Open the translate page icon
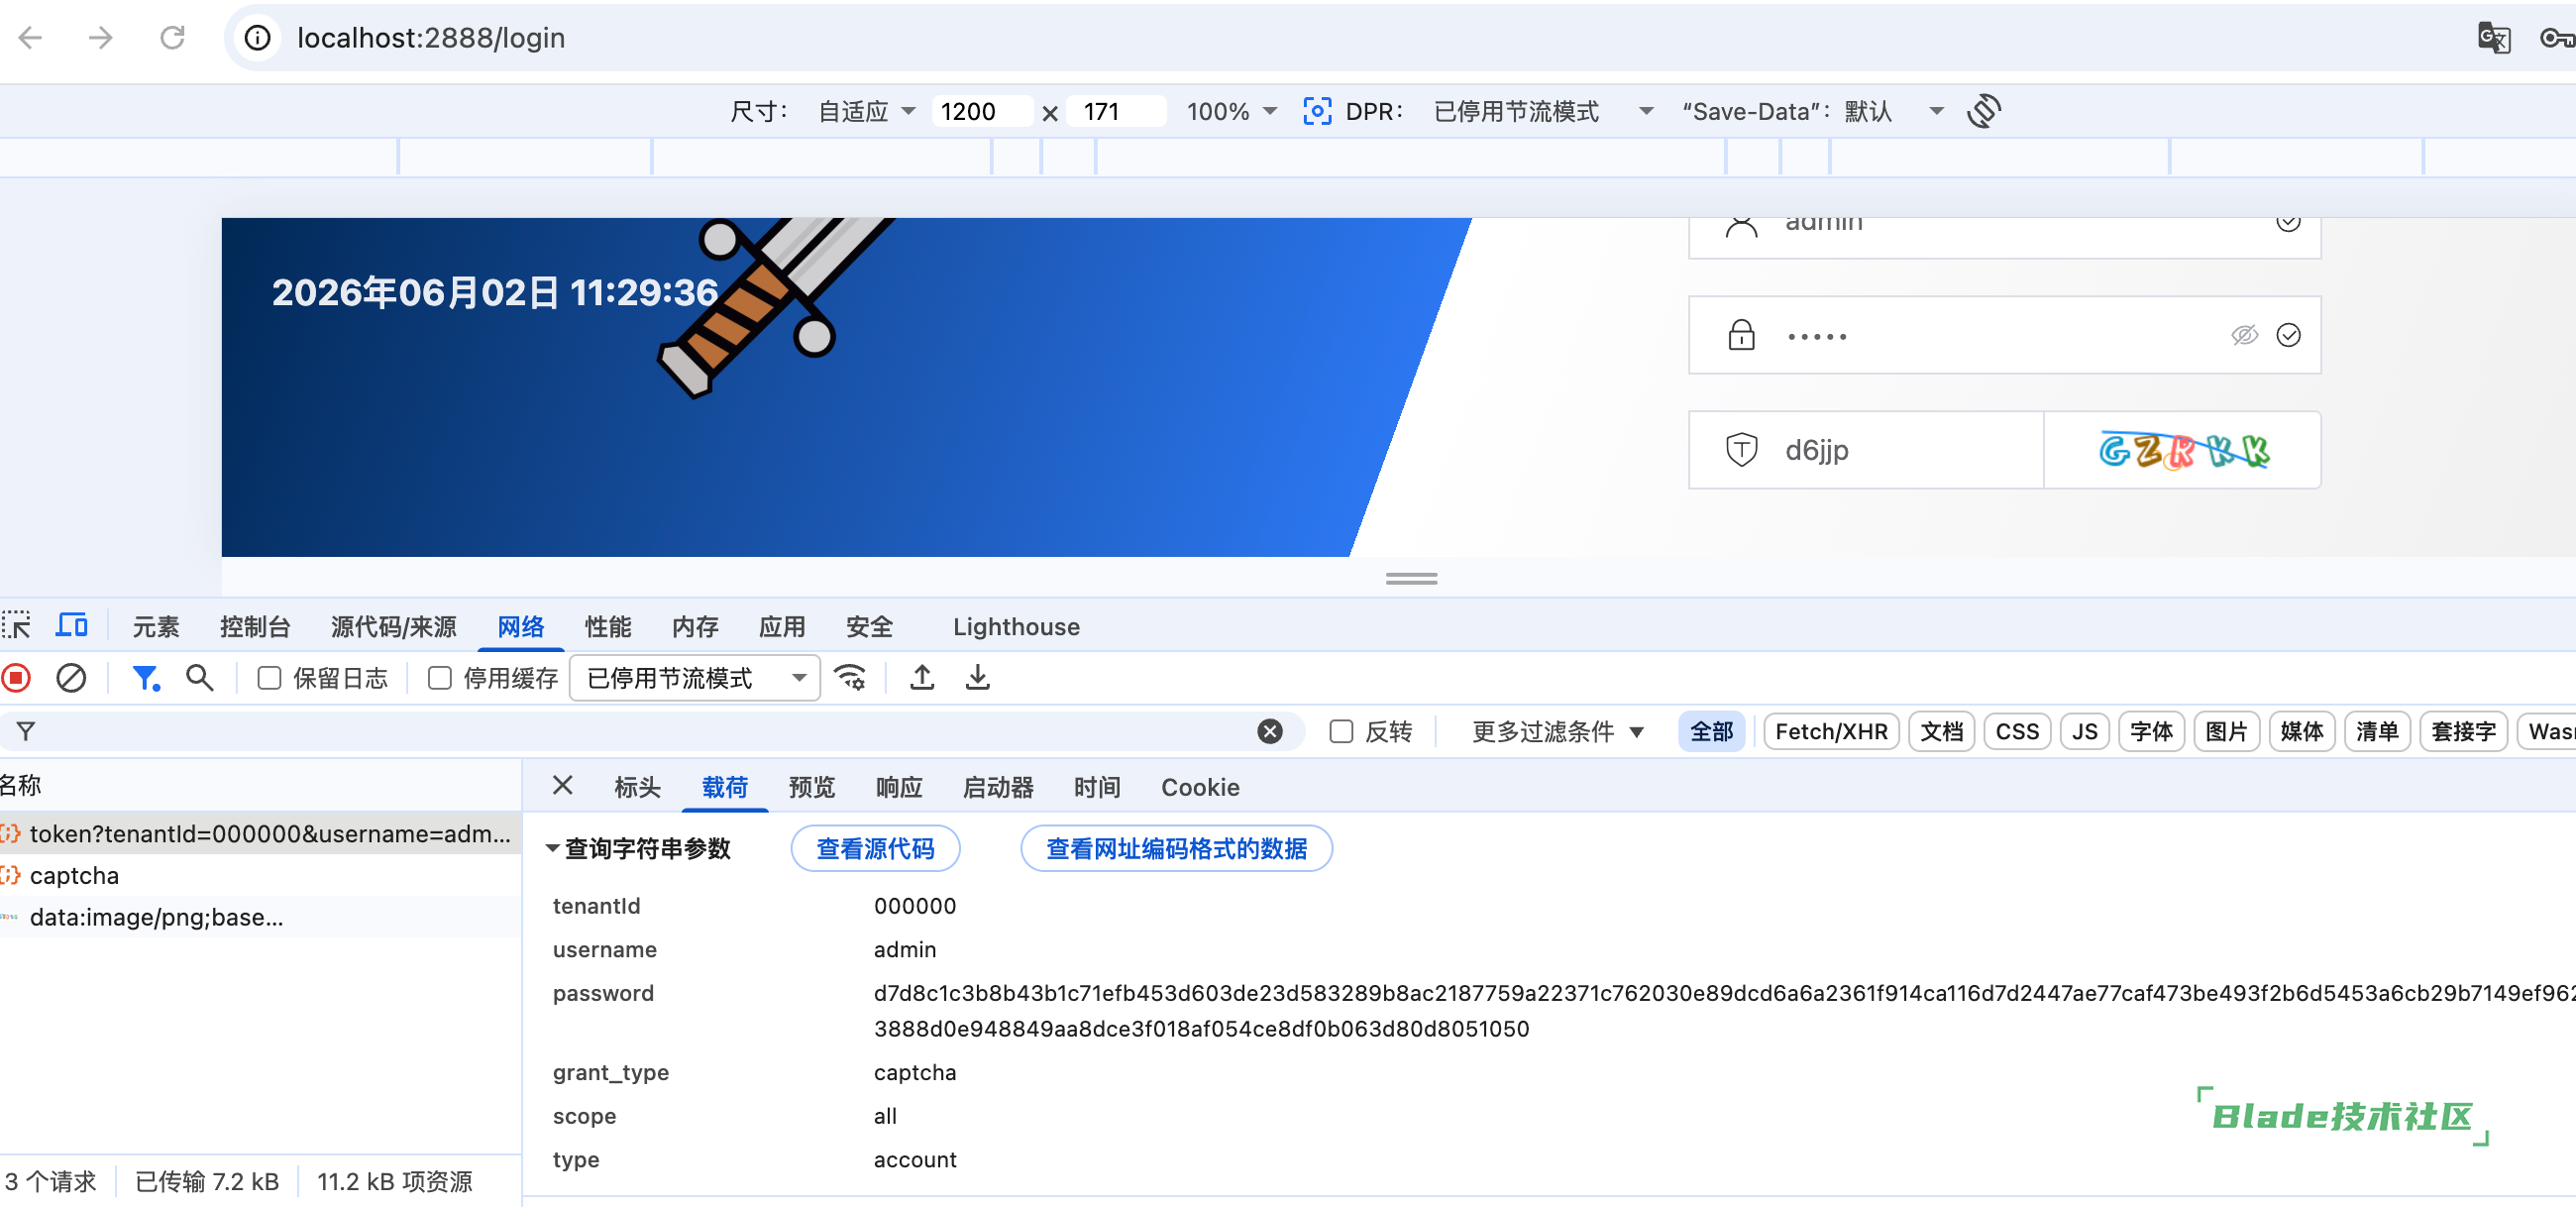2576x1207 pixels. point(2493,38)
